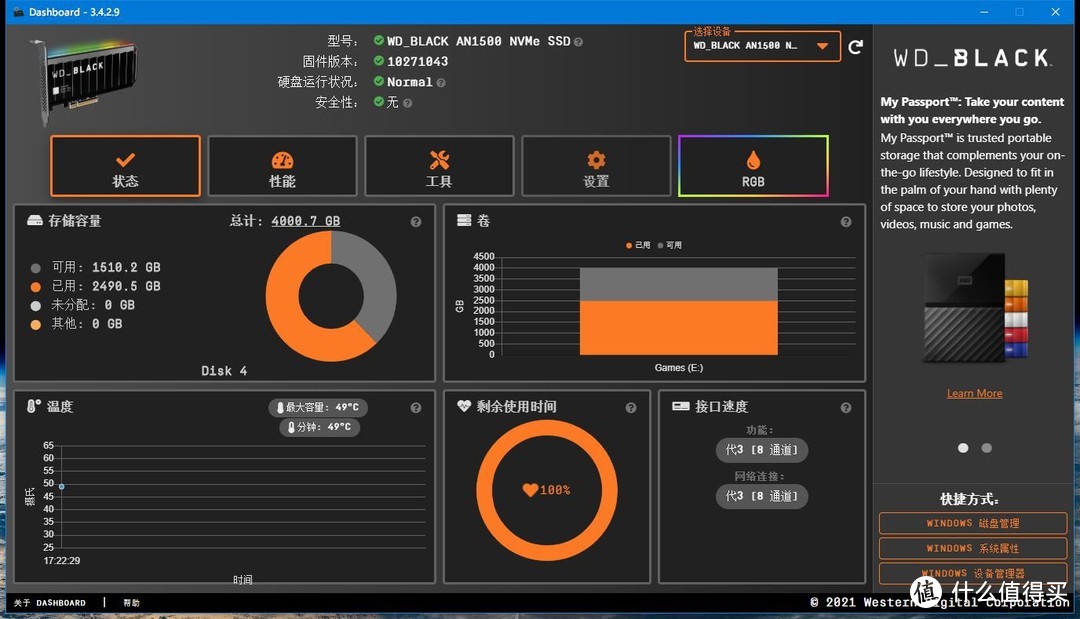Click help icon in 存储容量 panel
Viewport: 1080px width, 619px height.
416,222
